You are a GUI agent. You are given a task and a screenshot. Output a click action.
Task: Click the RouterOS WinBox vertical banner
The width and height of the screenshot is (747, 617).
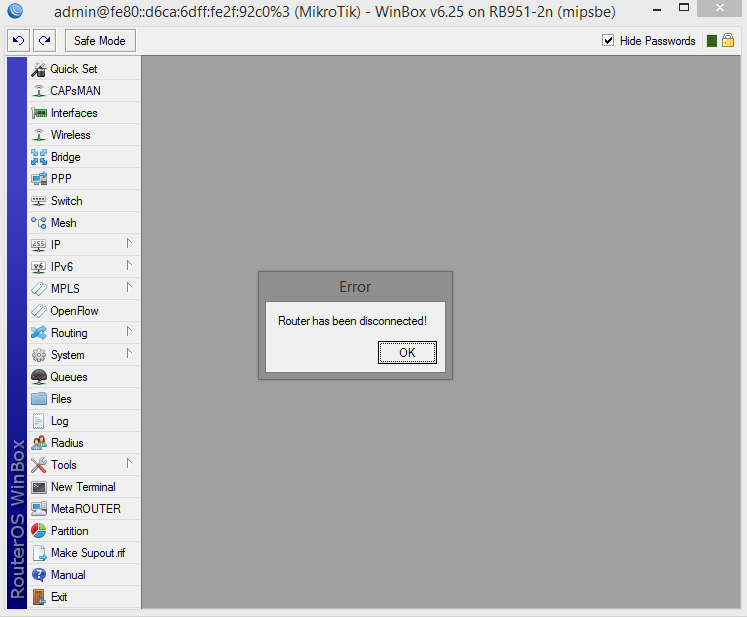point(17,333)
